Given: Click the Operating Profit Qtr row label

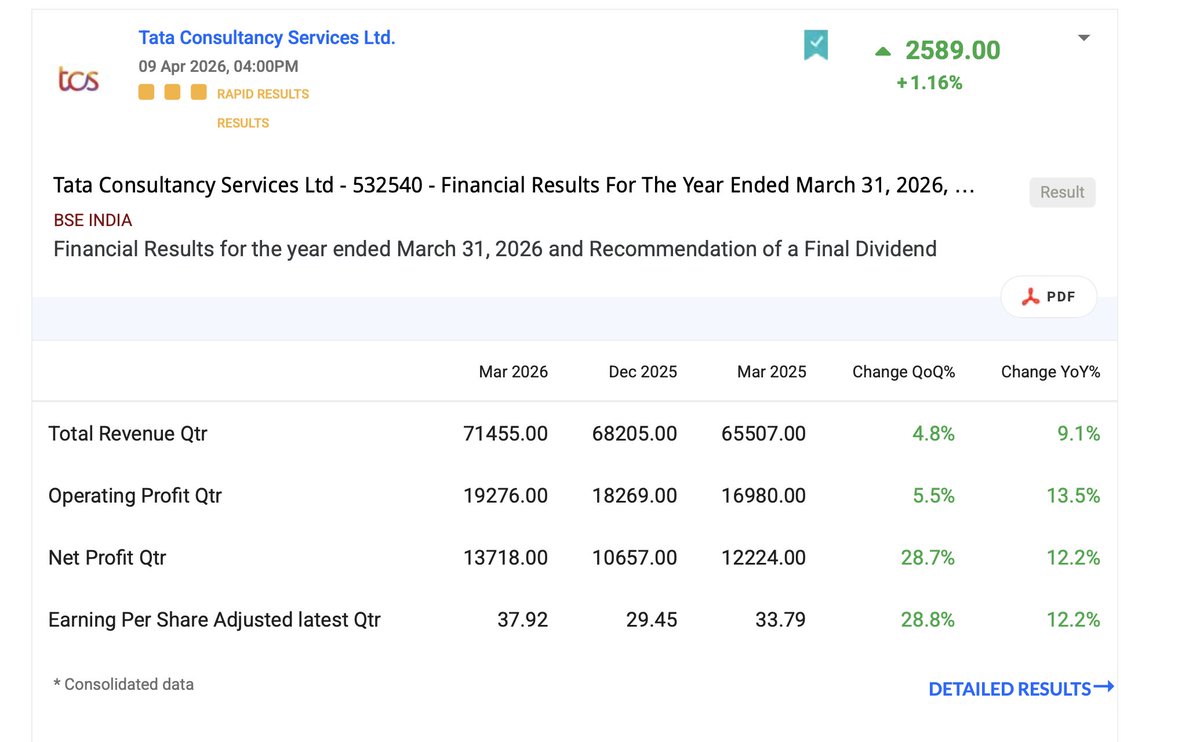Looking at the screenshot, I should [135, 496].
